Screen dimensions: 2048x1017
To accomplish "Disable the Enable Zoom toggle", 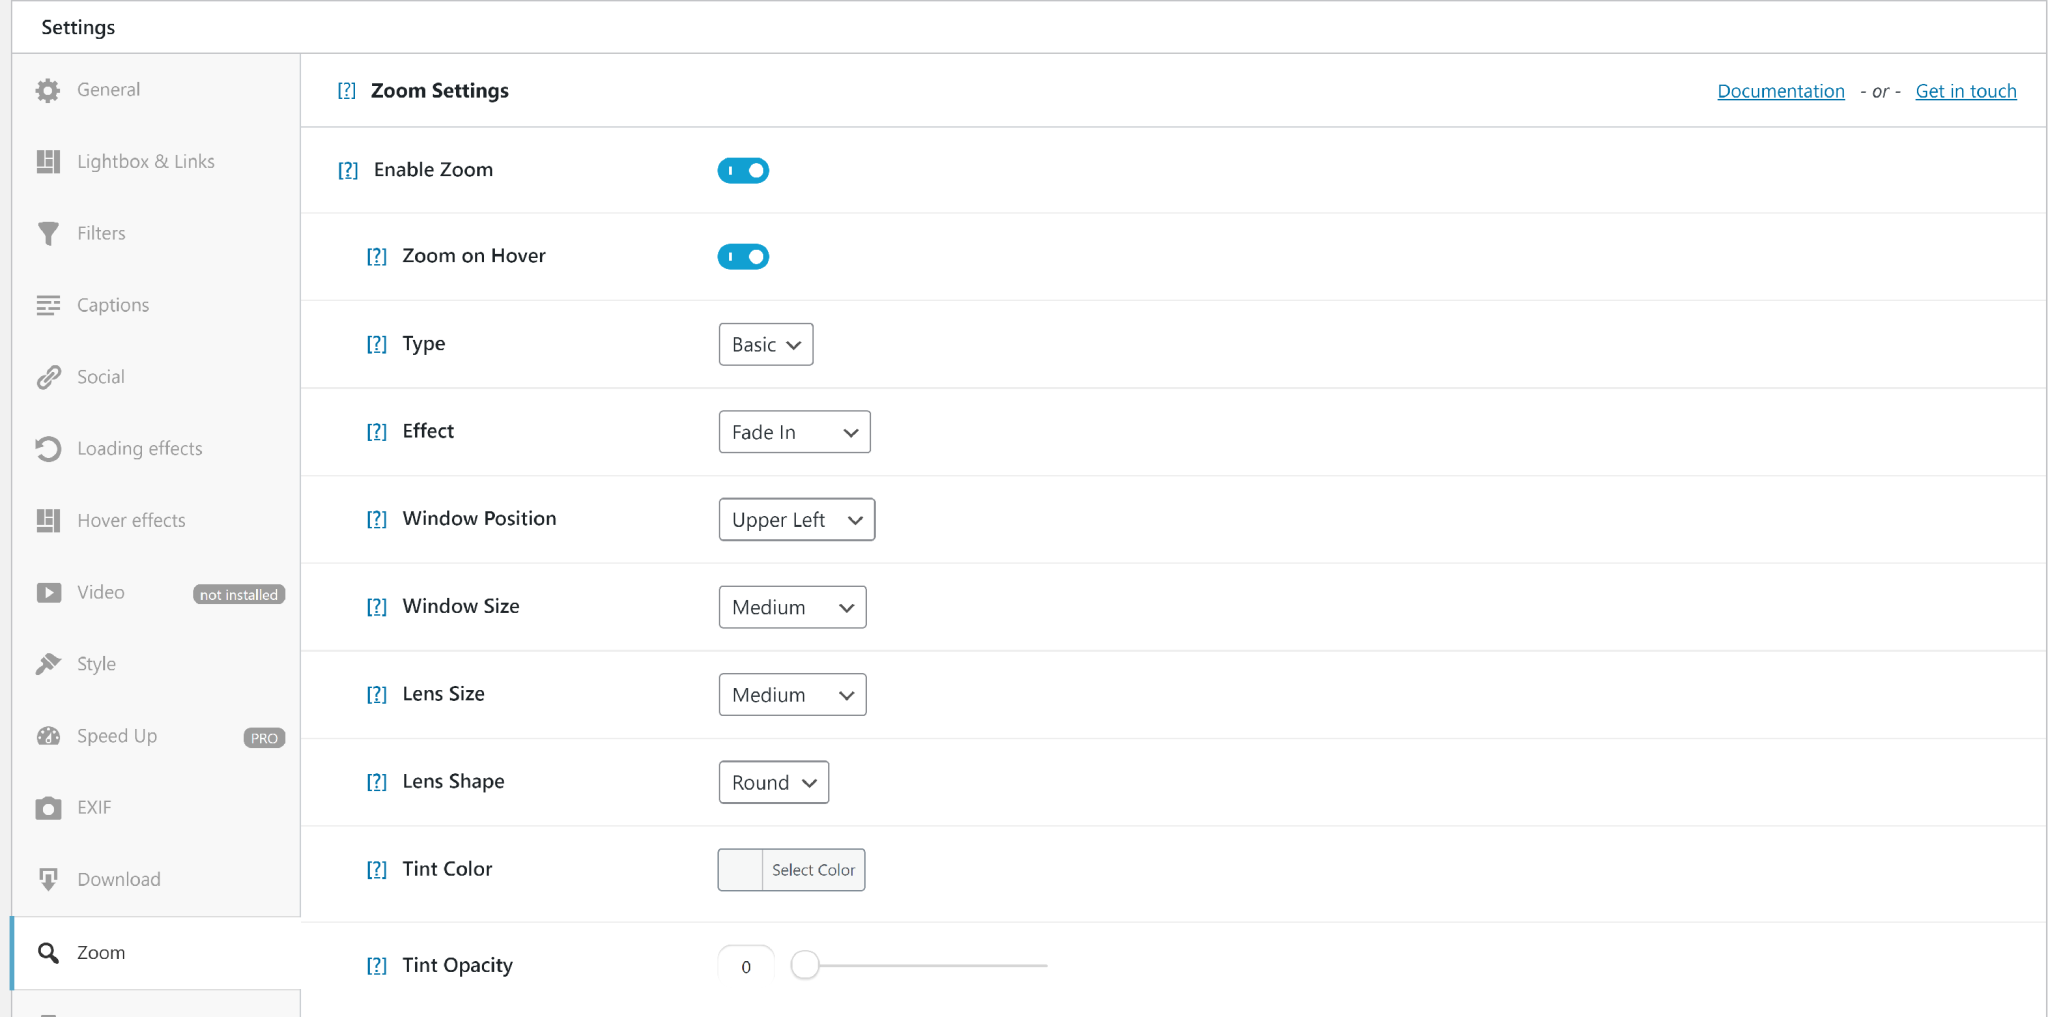I will (x=743, y=171).
